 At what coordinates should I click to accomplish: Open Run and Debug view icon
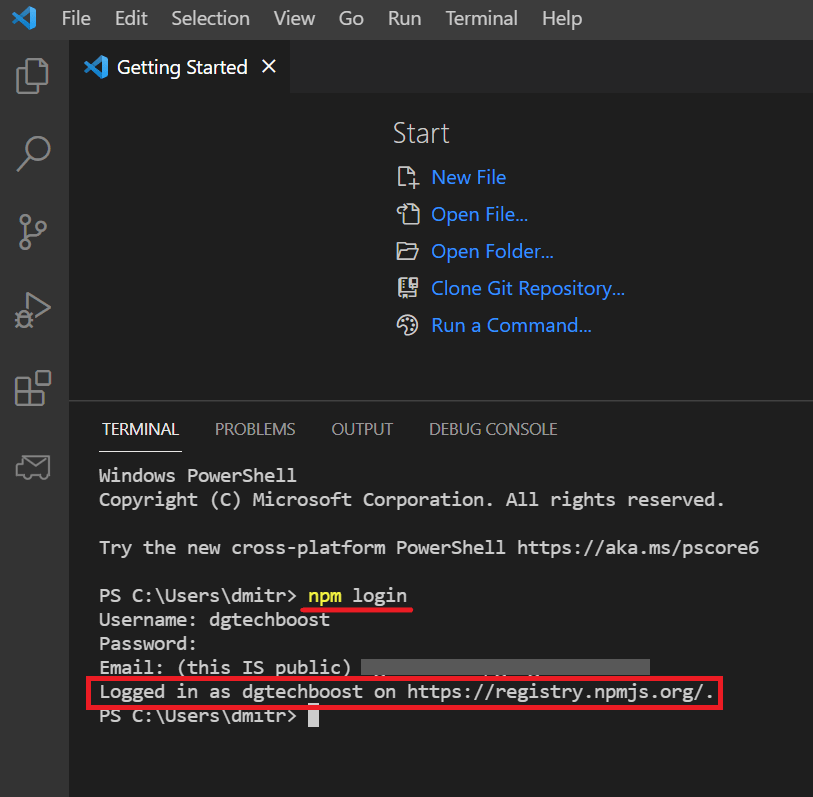33,309
